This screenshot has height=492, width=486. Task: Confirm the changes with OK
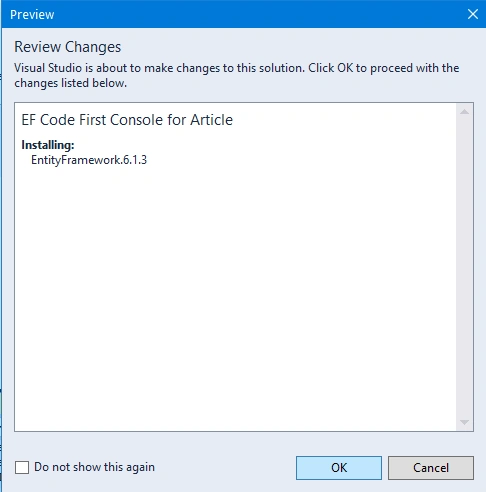click(339, 468)
